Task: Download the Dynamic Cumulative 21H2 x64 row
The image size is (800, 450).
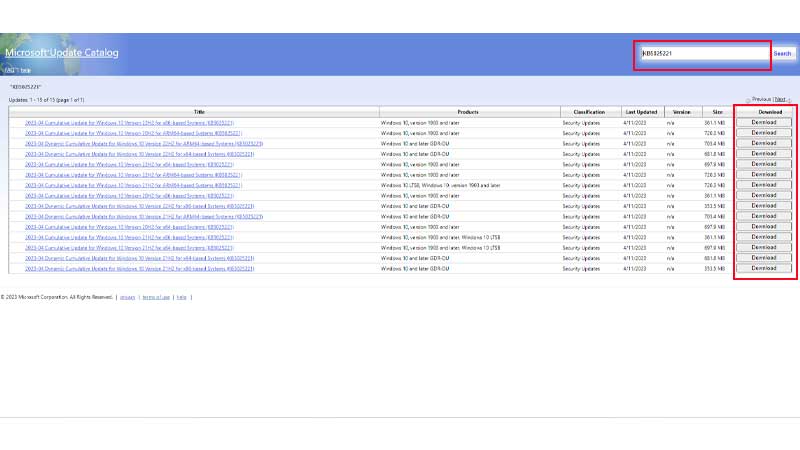Action: [764, 258]
